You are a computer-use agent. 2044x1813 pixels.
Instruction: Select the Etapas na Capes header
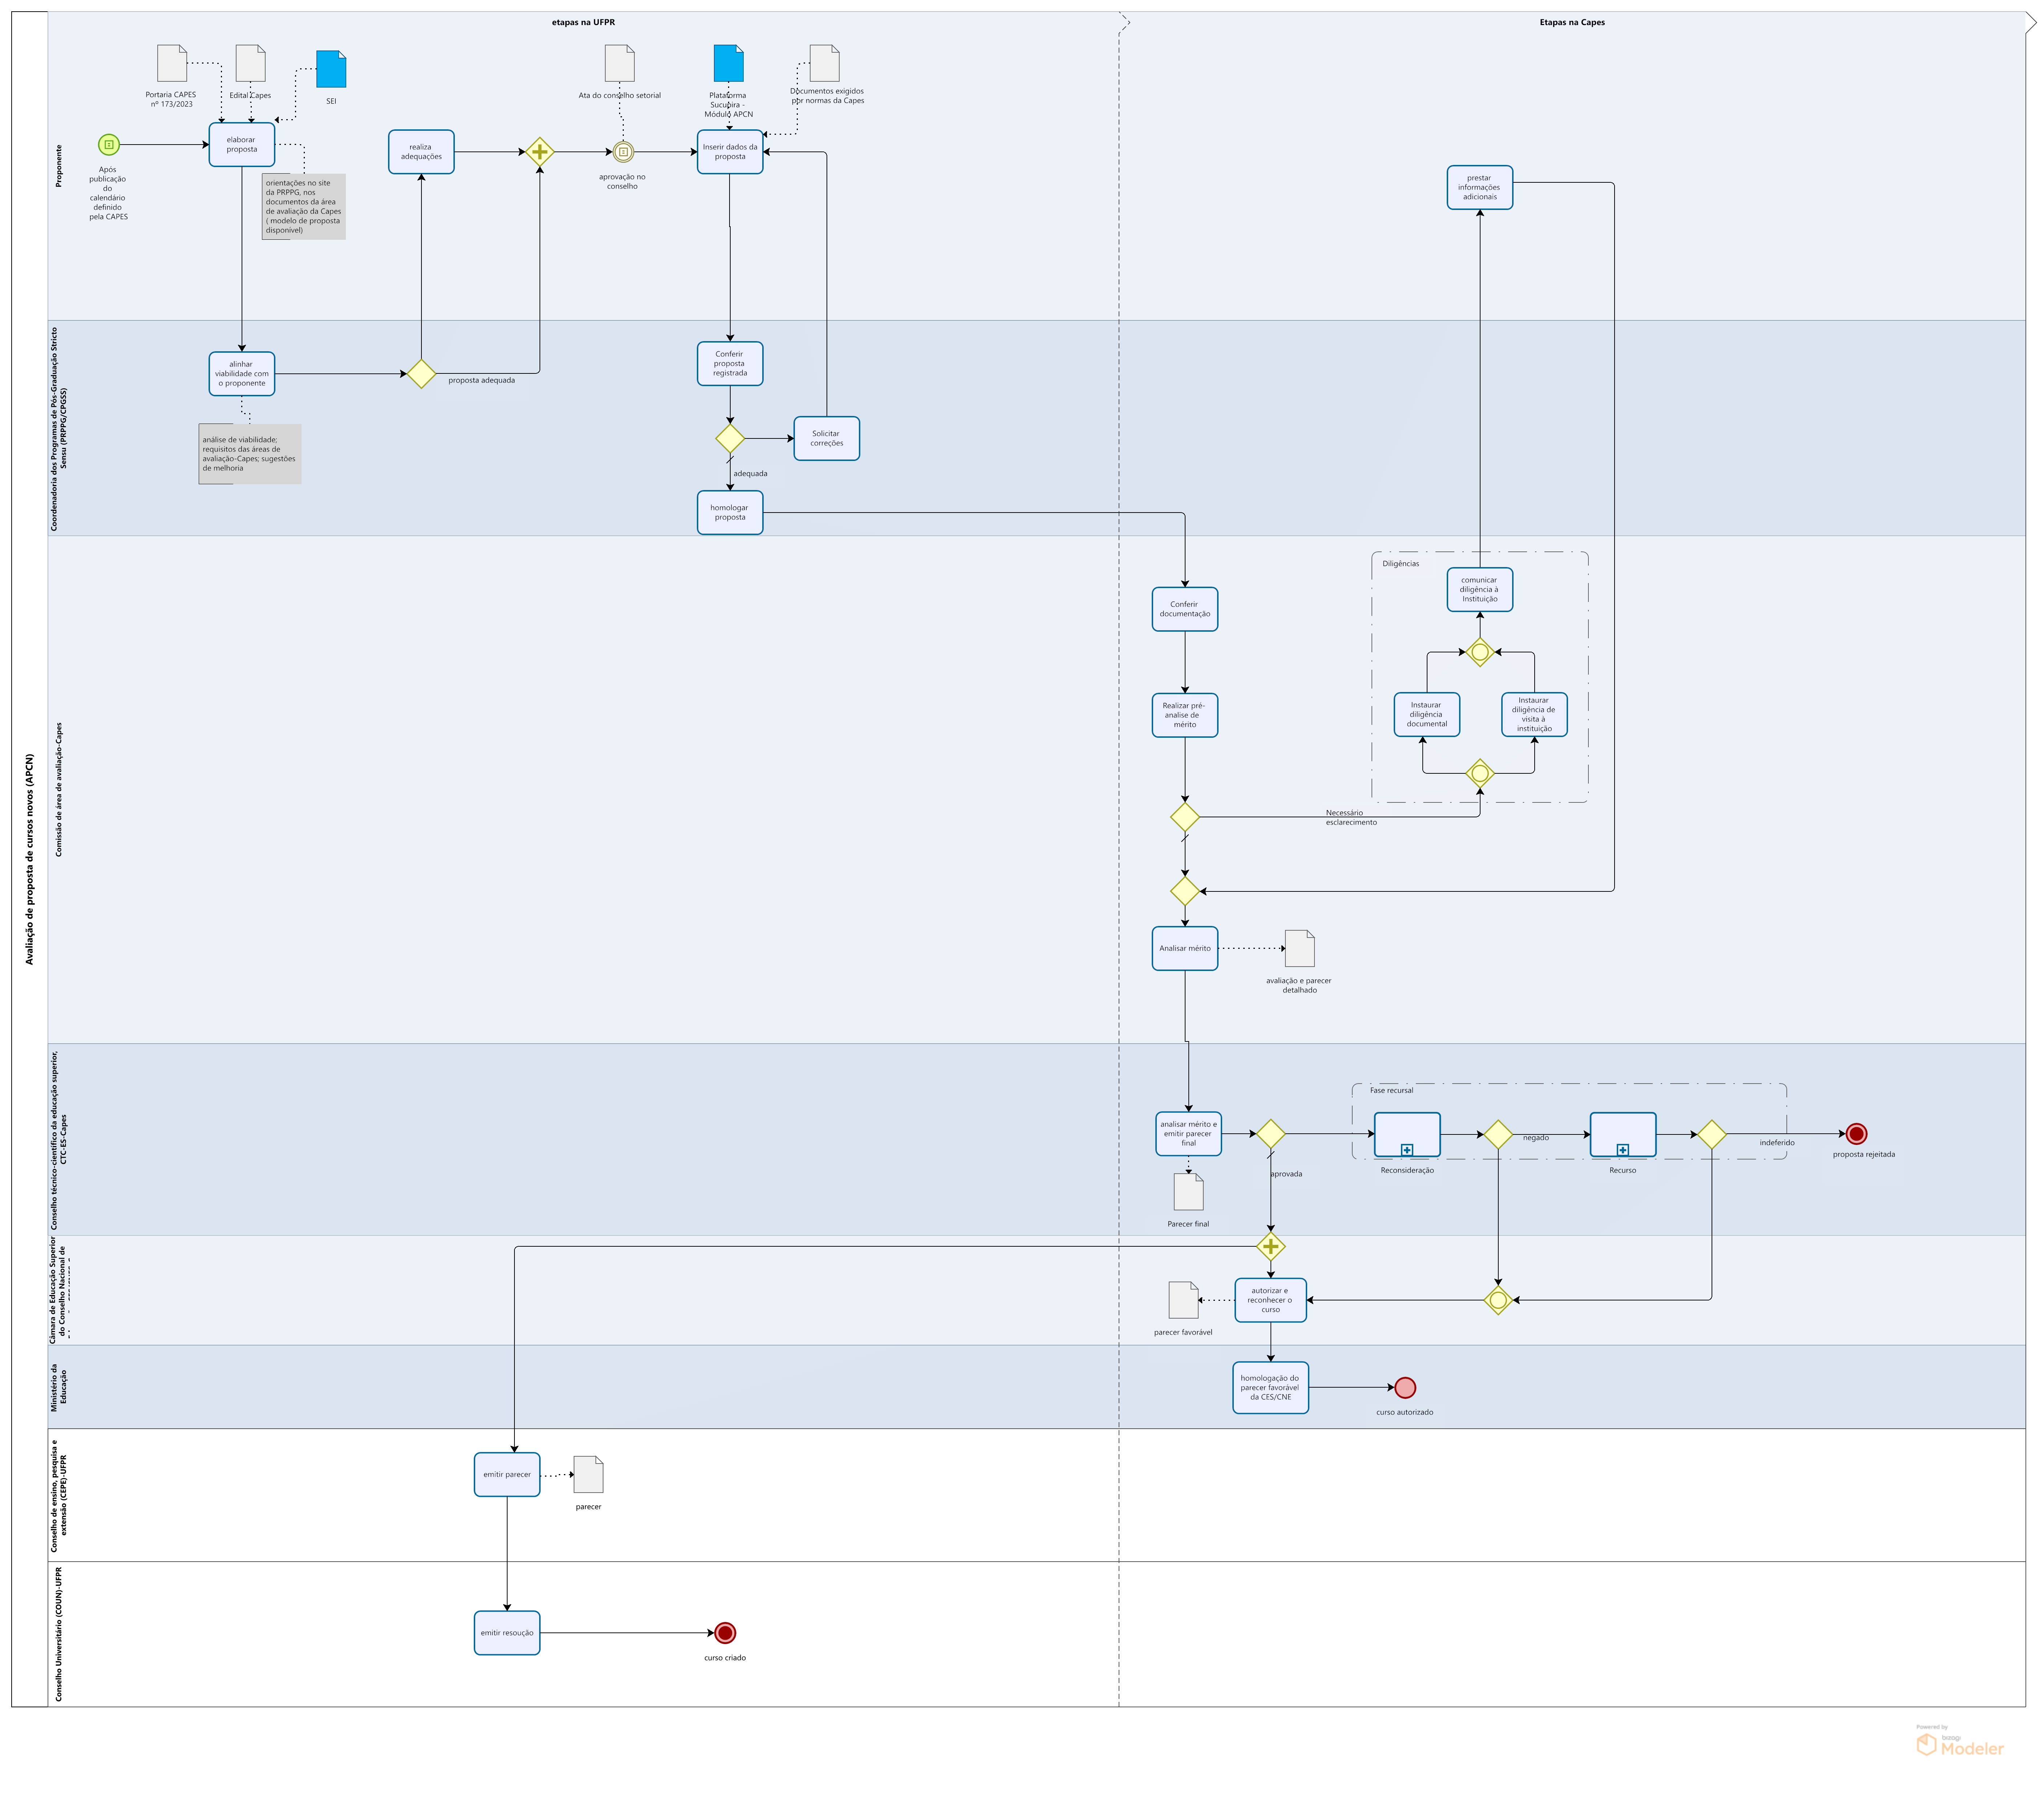point(1572,22)
